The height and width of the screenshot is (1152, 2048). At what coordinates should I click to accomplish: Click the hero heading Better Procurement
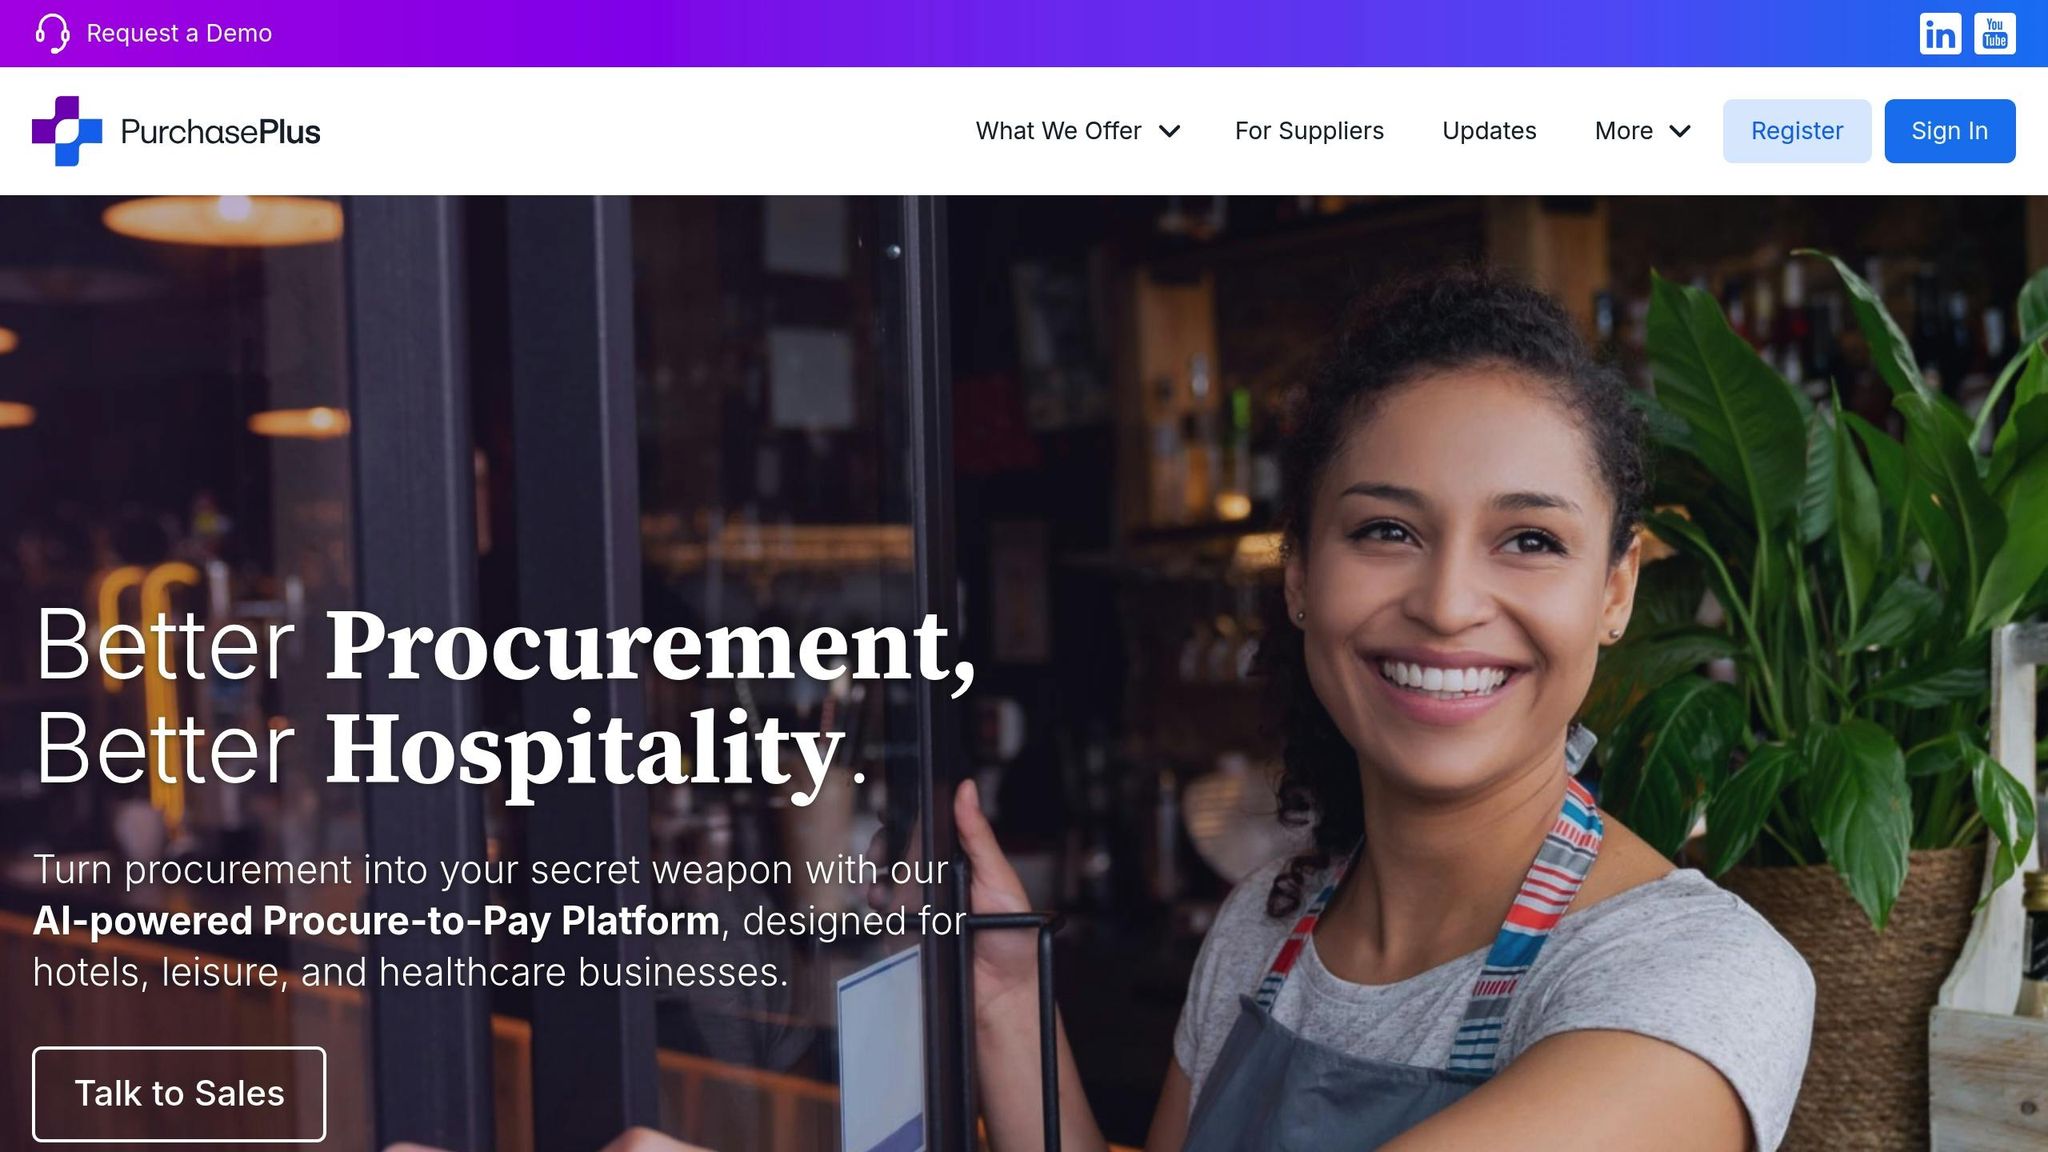(505, 647)
